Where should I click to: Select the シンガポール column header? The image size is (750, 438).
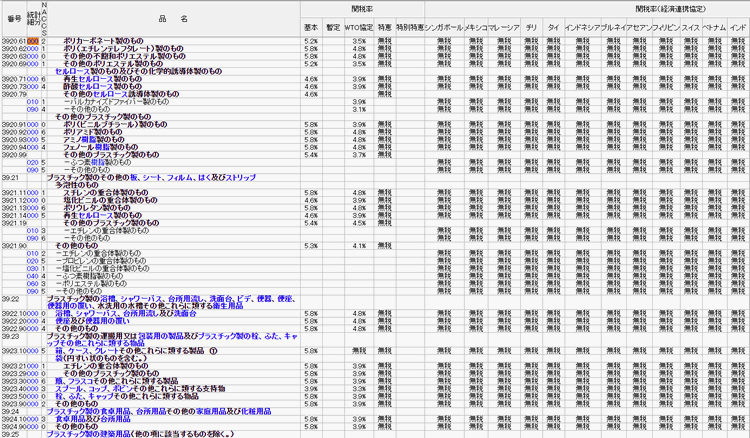444,28
